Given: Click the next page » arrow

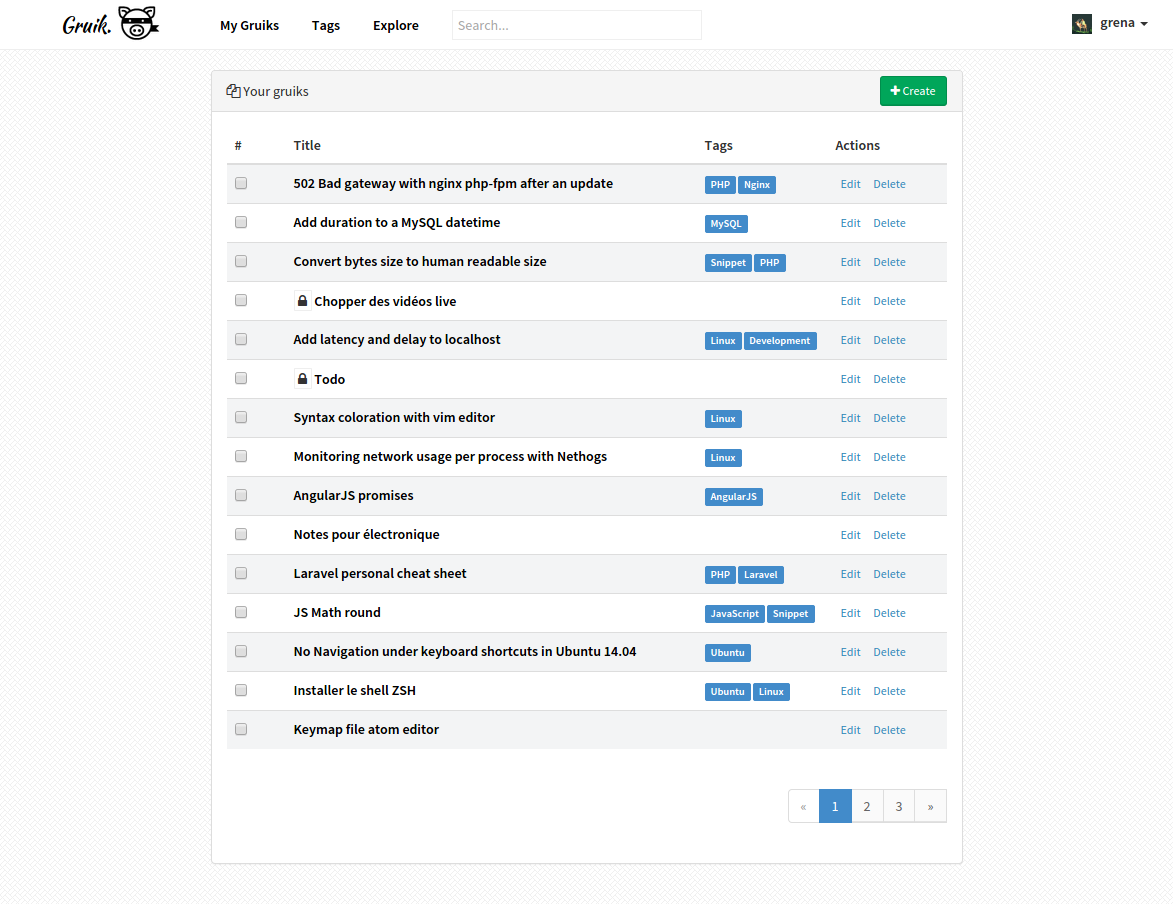Looking at the screenshot, I should (x=930, y=806).
